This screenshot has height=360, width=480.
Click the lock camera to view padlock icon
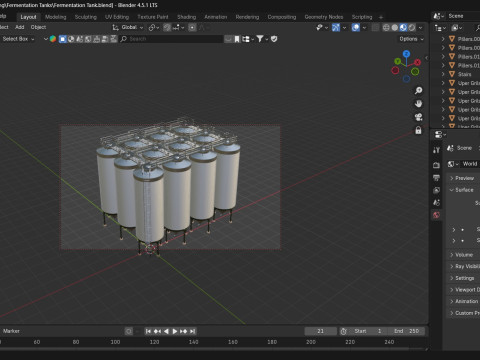[418, 130]
